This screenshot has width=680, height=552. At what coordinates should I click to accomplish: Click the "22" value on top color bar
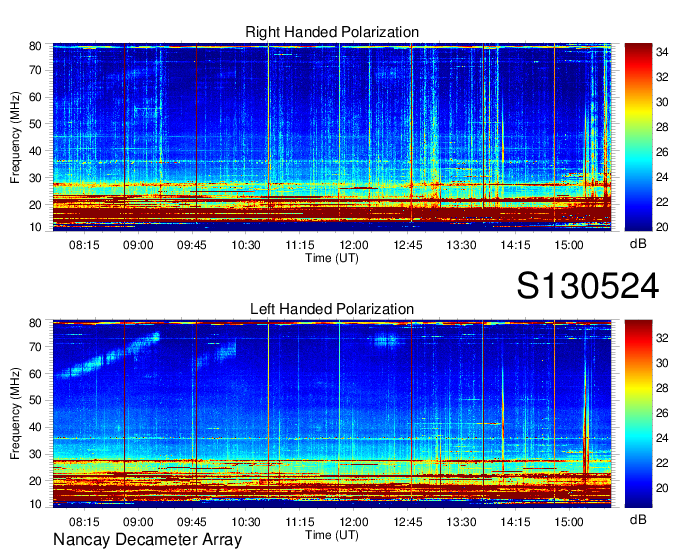(x=662, y=202)
